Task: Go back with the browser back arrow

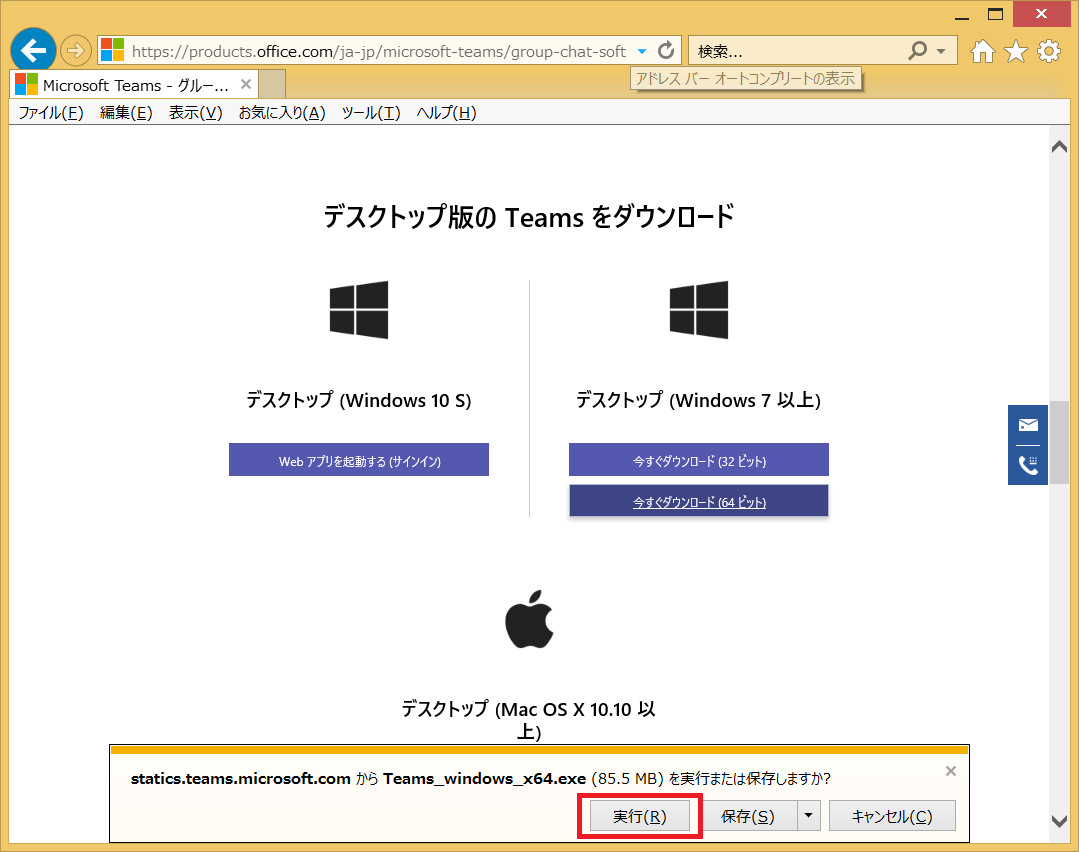Action: pos(33,50)
